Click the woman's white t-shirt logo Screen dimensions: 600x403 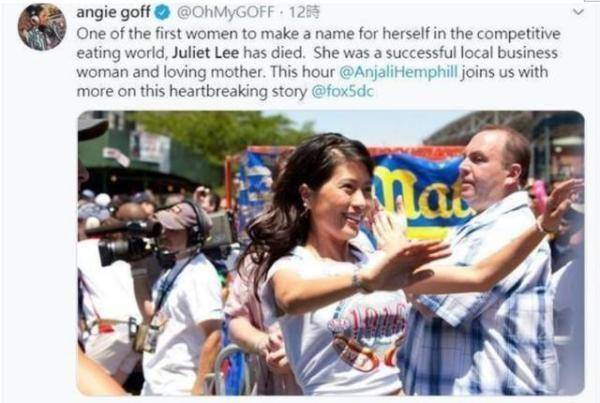pos(367,337)
